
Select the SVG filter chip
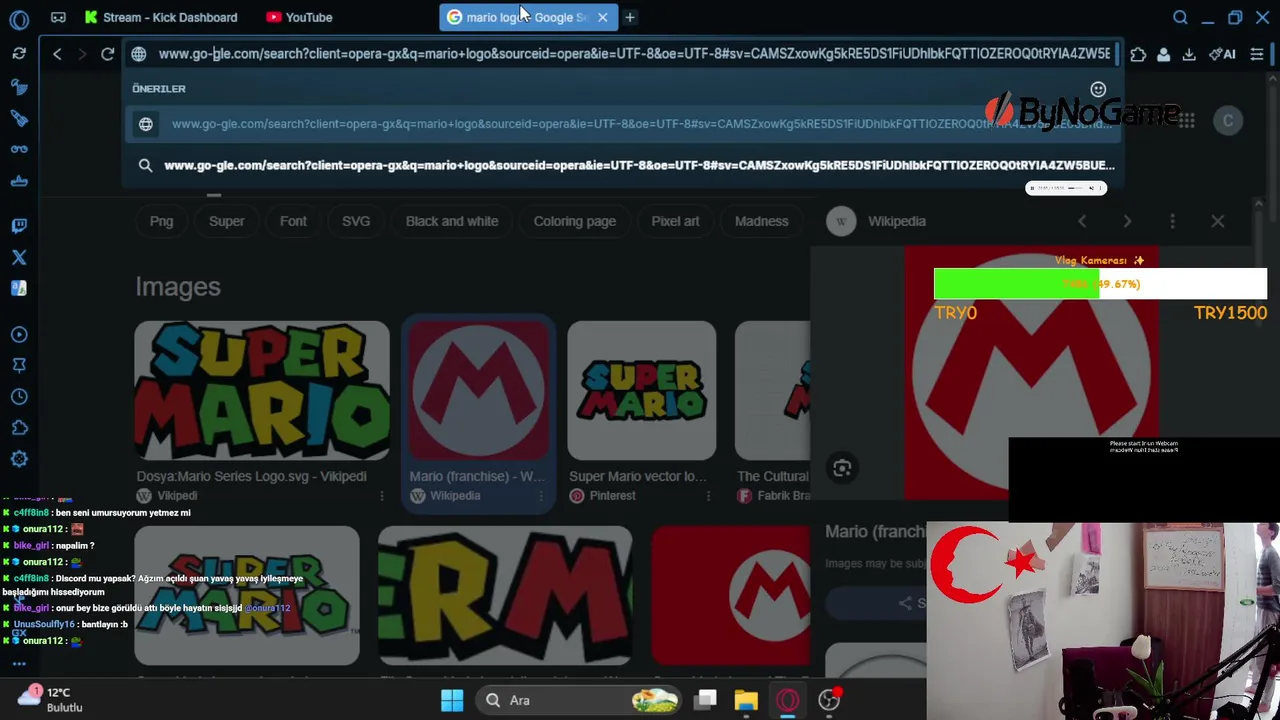click(356, 221)
